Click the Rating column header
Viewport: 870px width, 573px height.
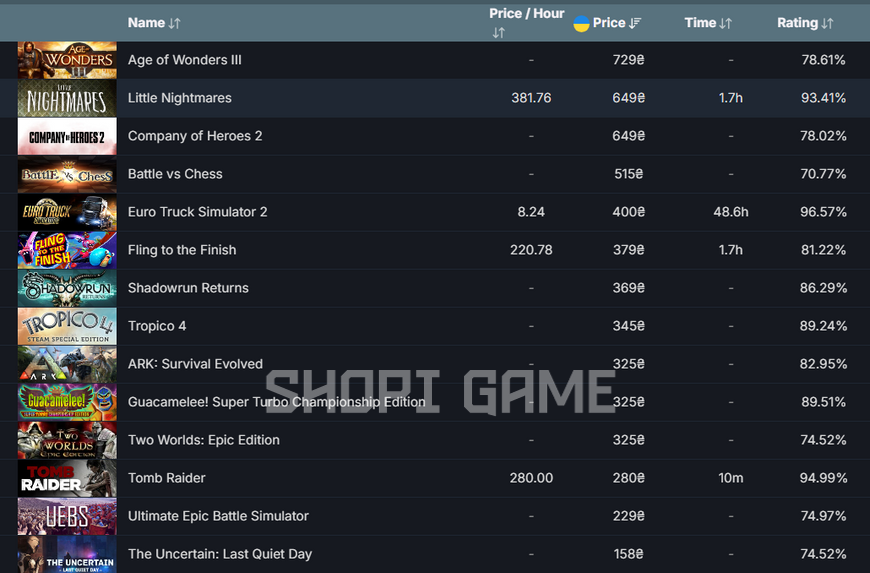click(797, 23)
